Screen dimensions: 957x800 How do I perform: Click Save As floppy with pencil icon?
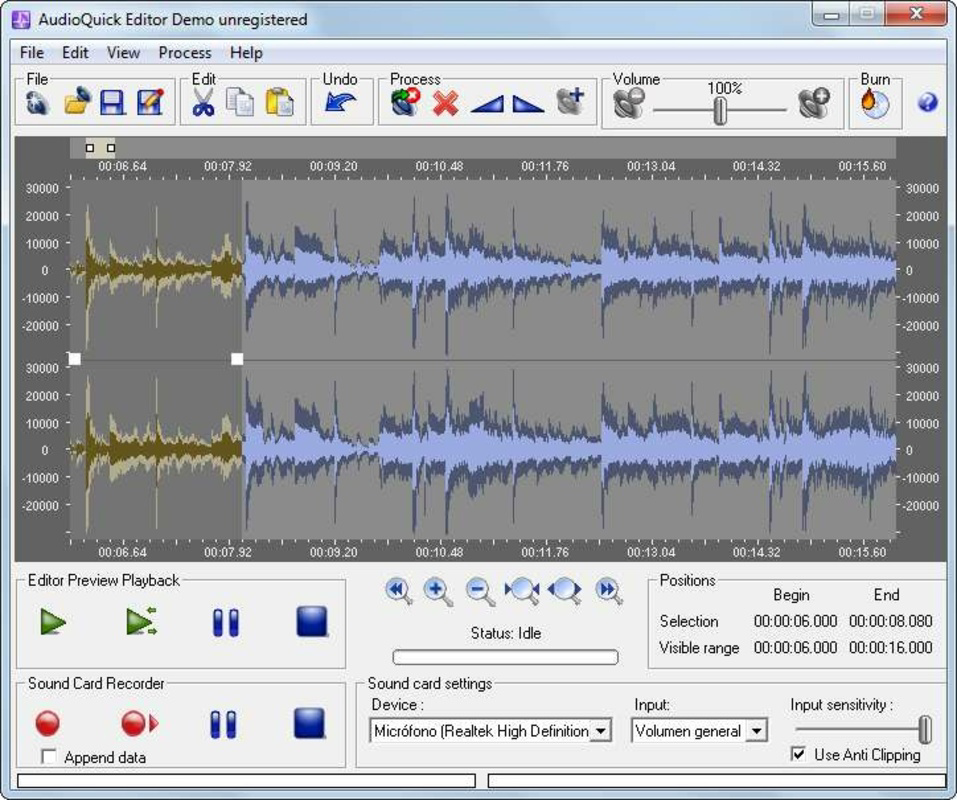[x=150, y=103]
